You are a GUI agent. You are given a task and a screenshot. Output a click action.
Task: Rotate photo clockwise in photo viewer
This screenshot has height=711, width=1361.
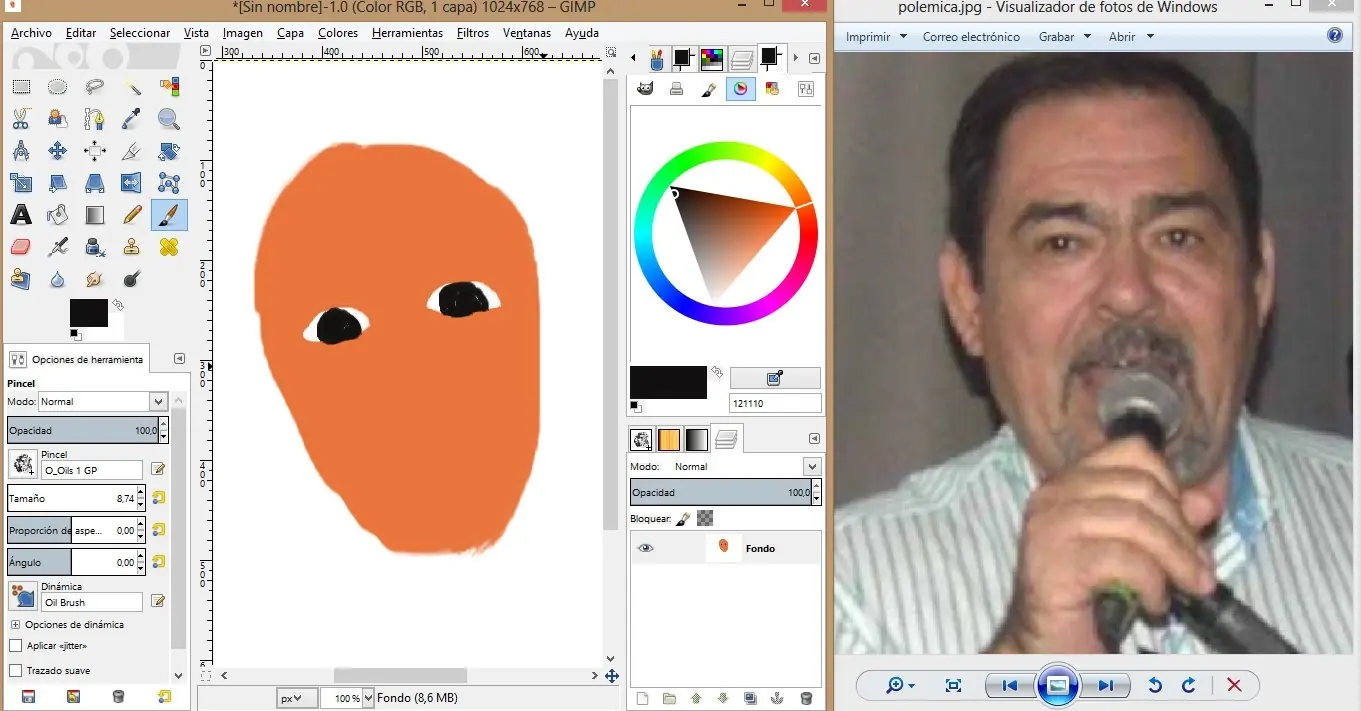1189,685
